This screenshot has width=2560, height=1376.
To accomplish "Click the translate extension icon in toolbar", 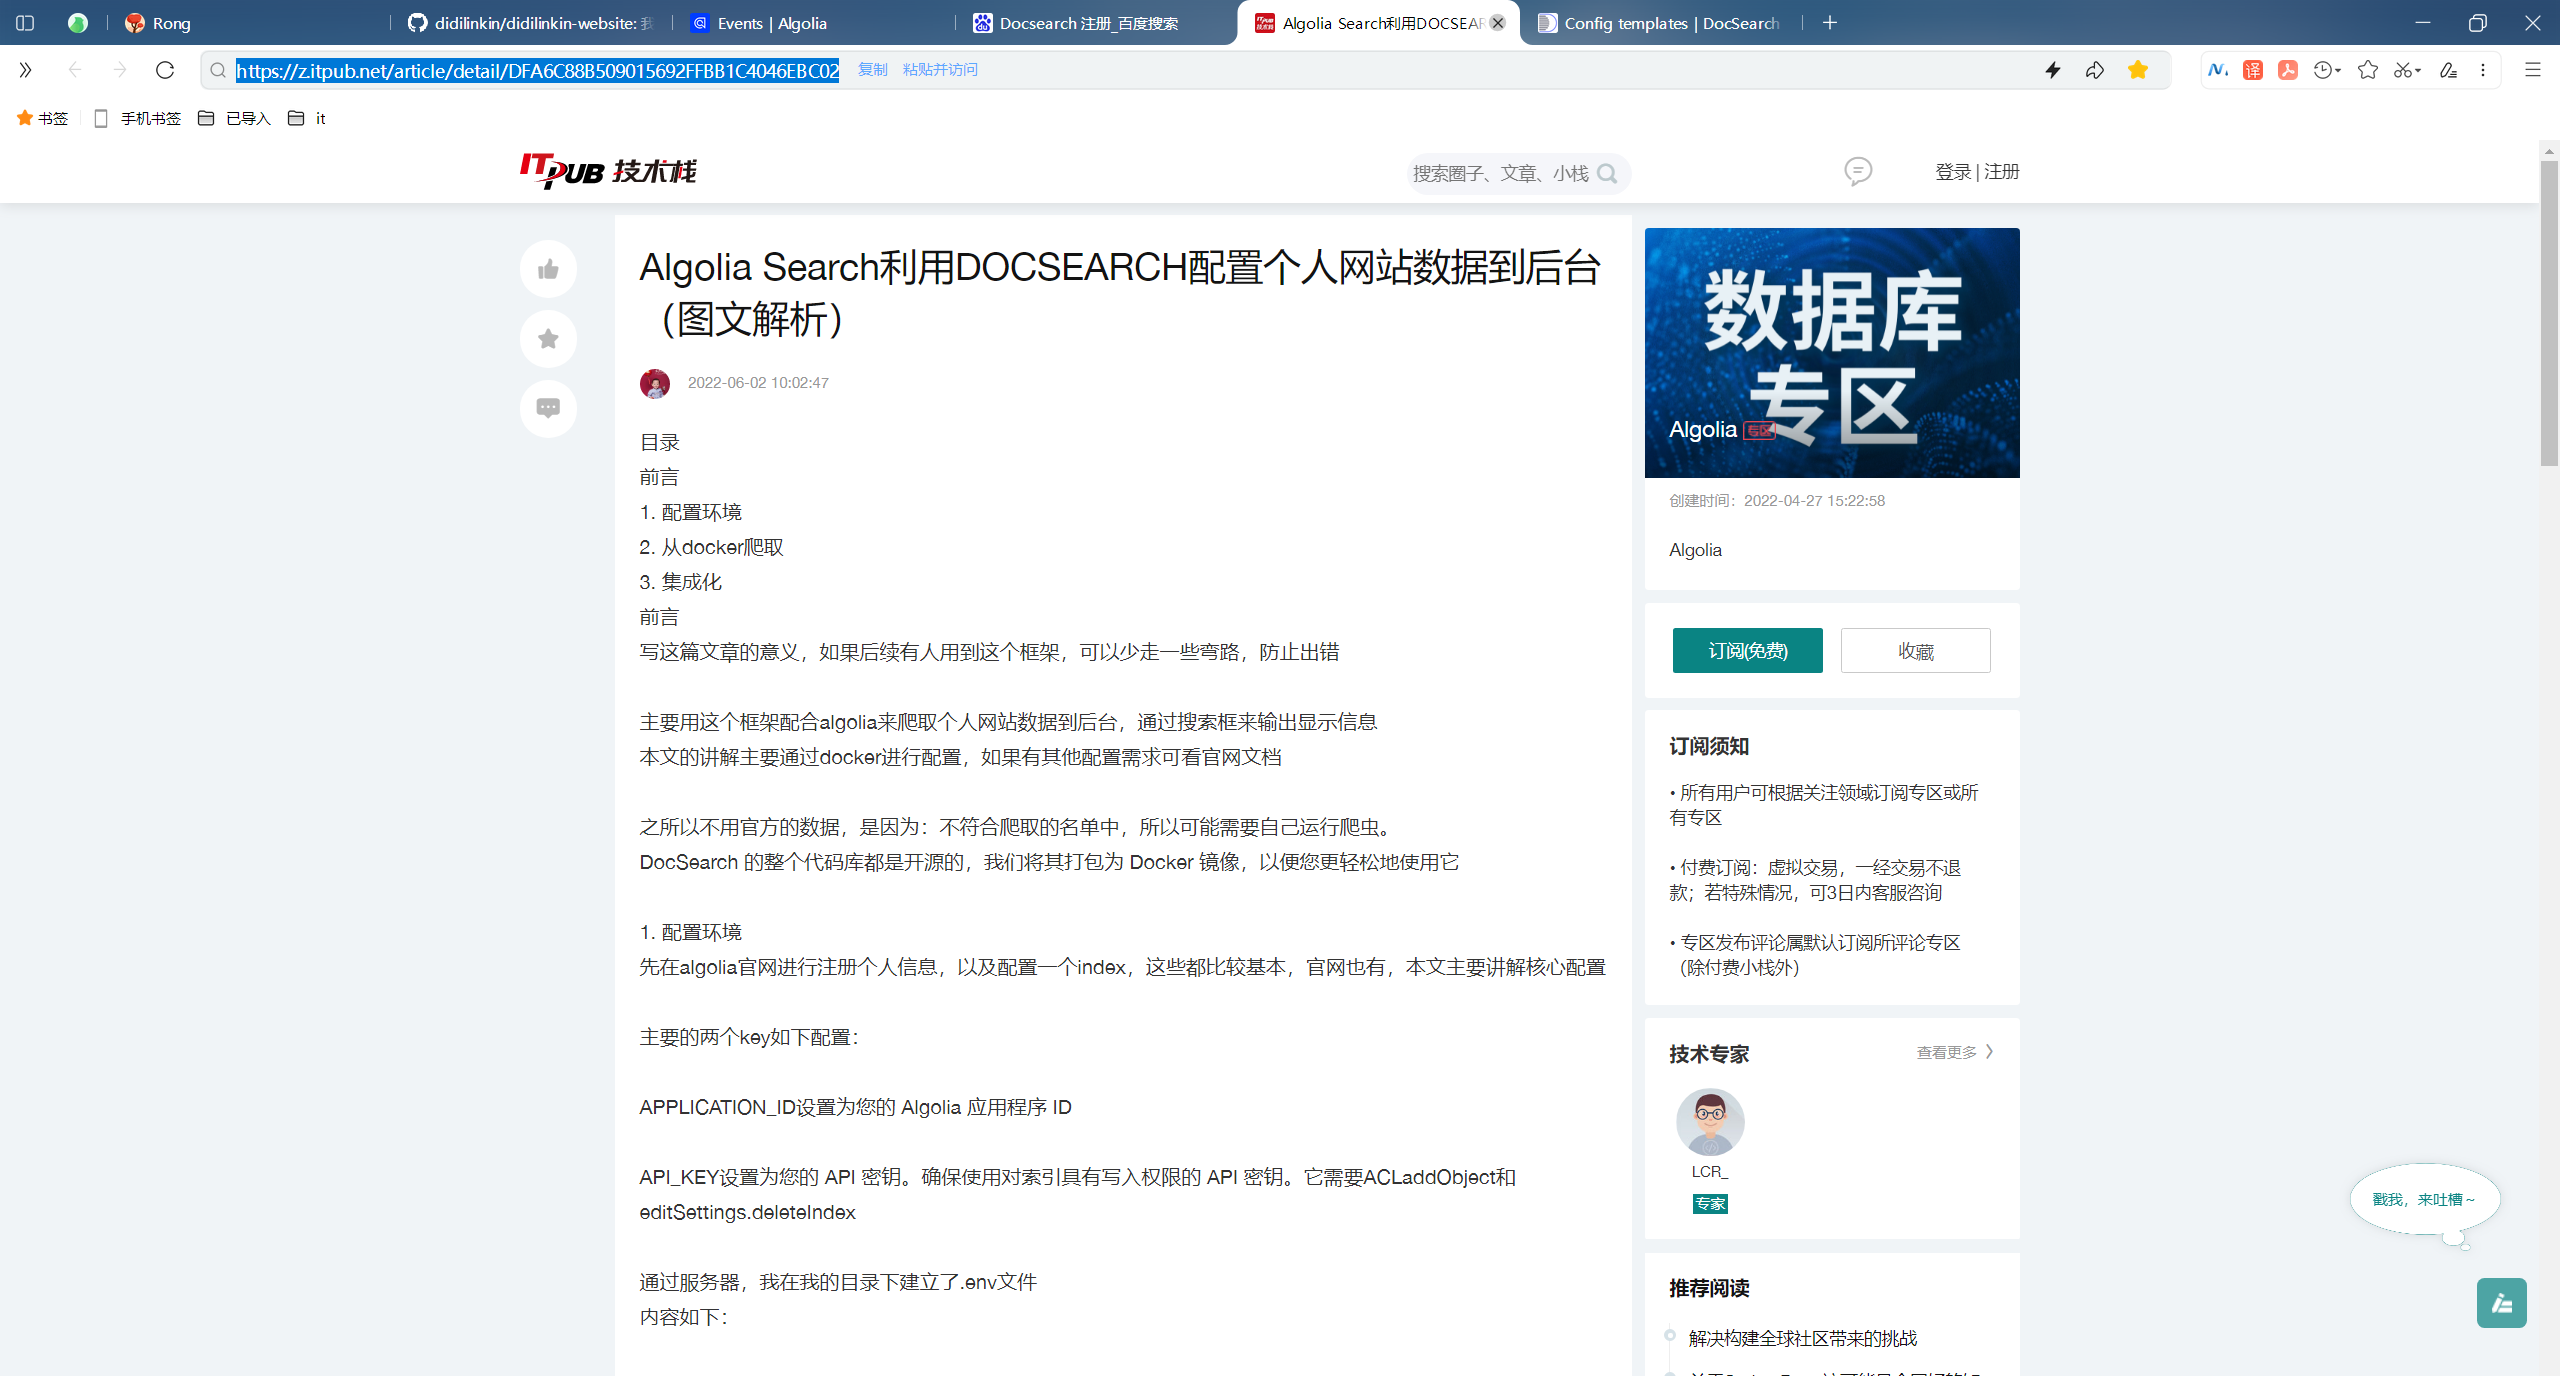I will click(x=2252, y=70).
